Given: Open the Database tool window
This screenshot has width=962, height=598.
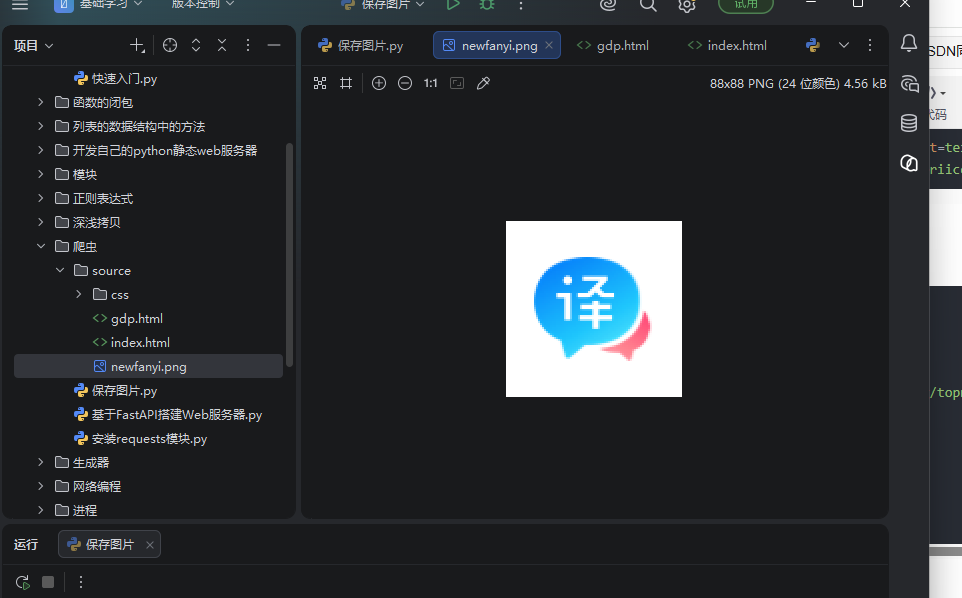Looking at the screenshot, I should [x=909, y=123].
